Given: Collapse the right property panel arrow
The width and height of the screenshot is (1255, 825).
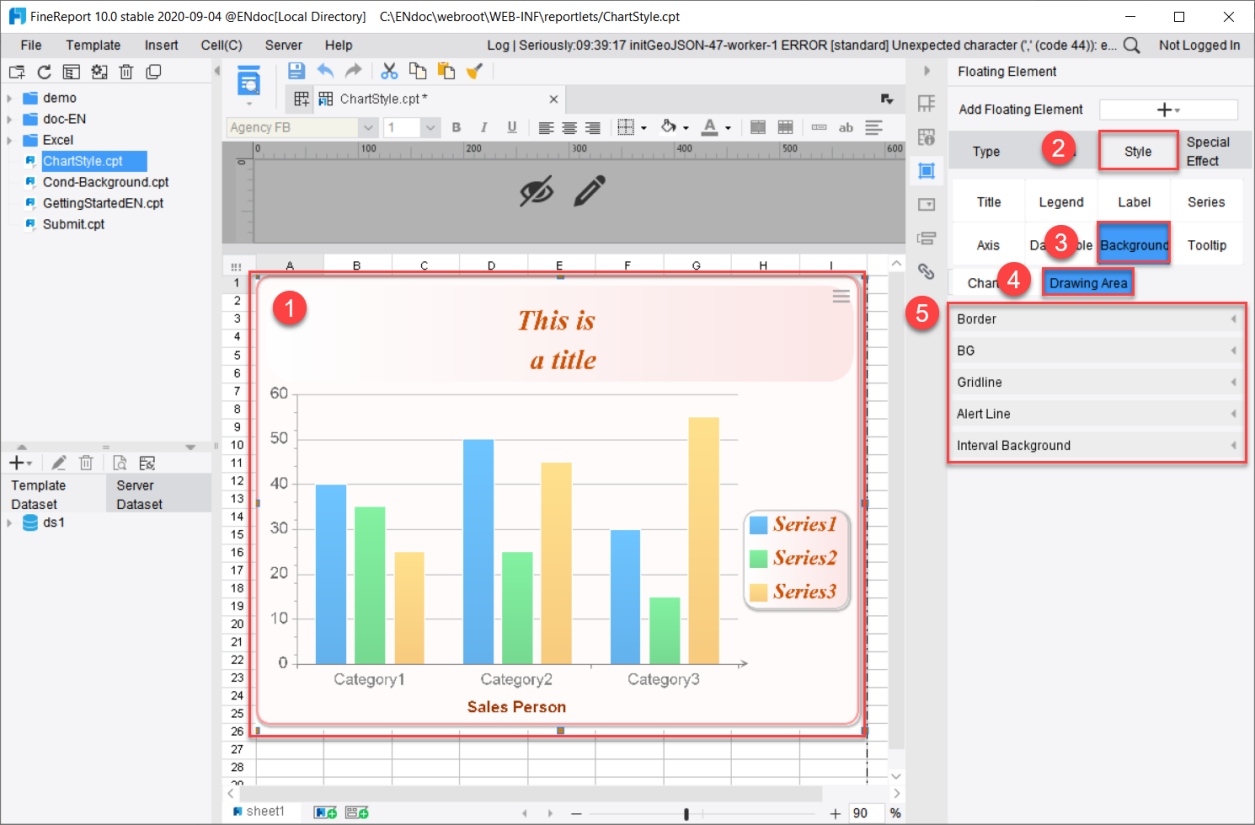Looking at the screenshot, I should [927, 71].
